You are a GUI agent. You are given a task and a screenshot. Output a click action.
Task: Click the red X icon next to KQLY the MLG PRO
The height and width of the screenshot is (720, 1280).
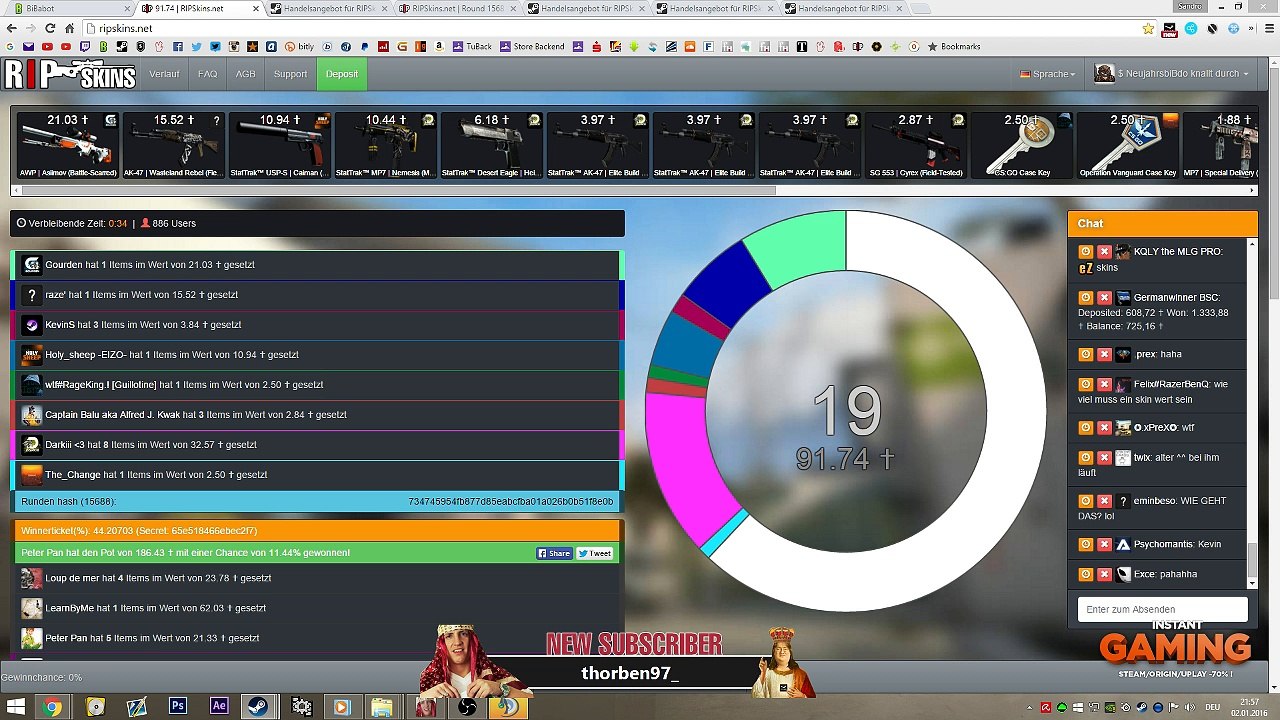point(1104,252)
